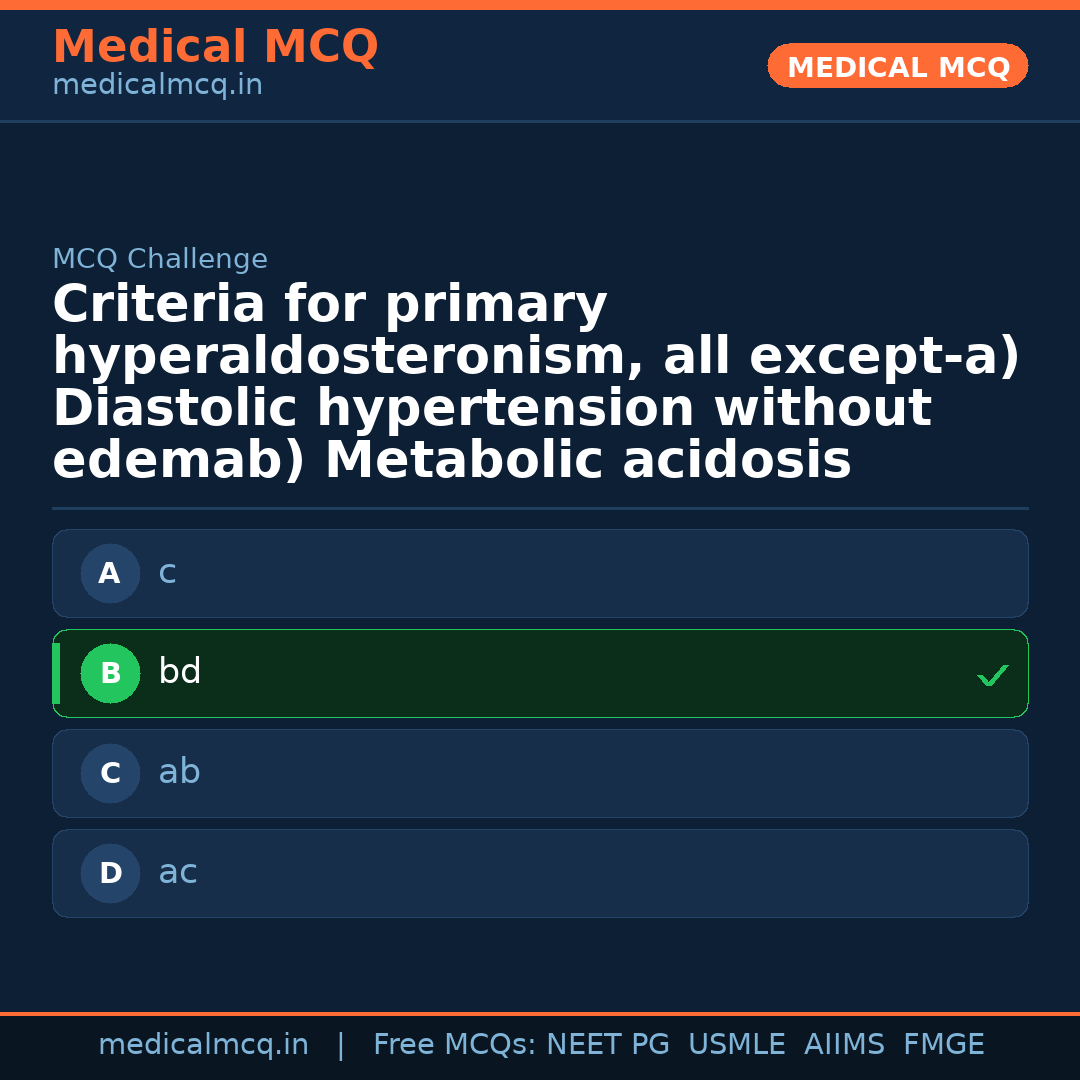Click the FMGE text in the footer
The width and height of the screenshot is (1080, 1080).
(943, 1044)
